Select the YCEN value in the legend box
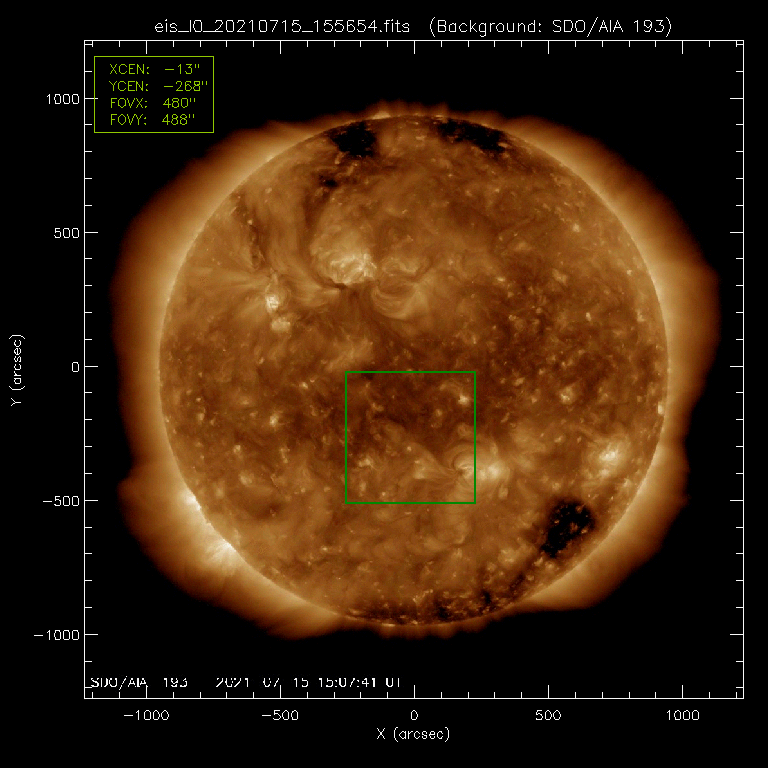 pyautogui.click(x=183, y=86)
